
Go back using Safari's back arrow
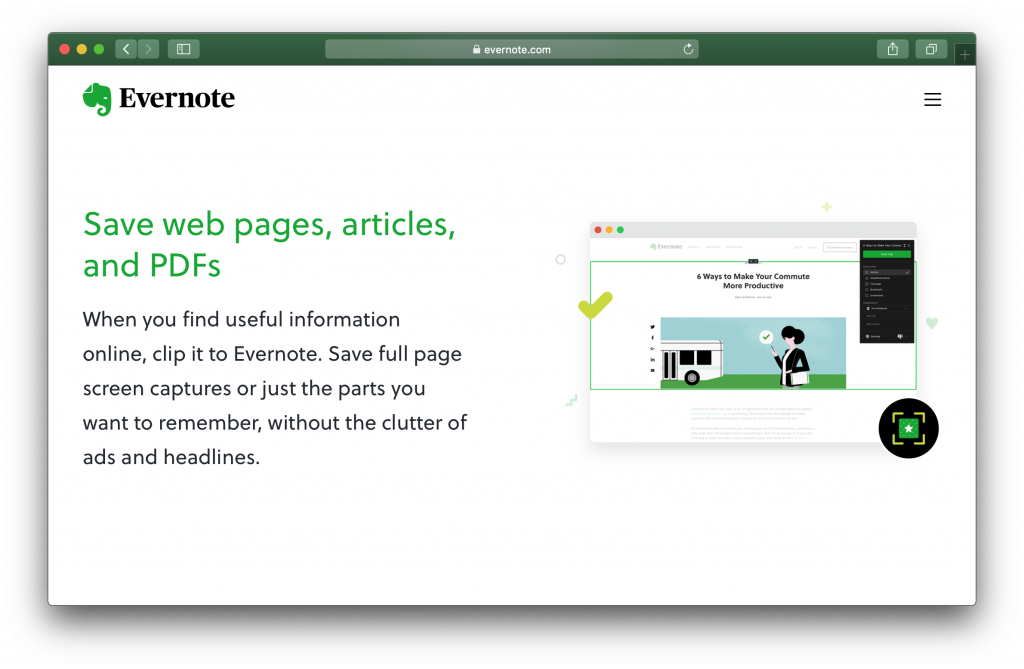click(126, 49)
